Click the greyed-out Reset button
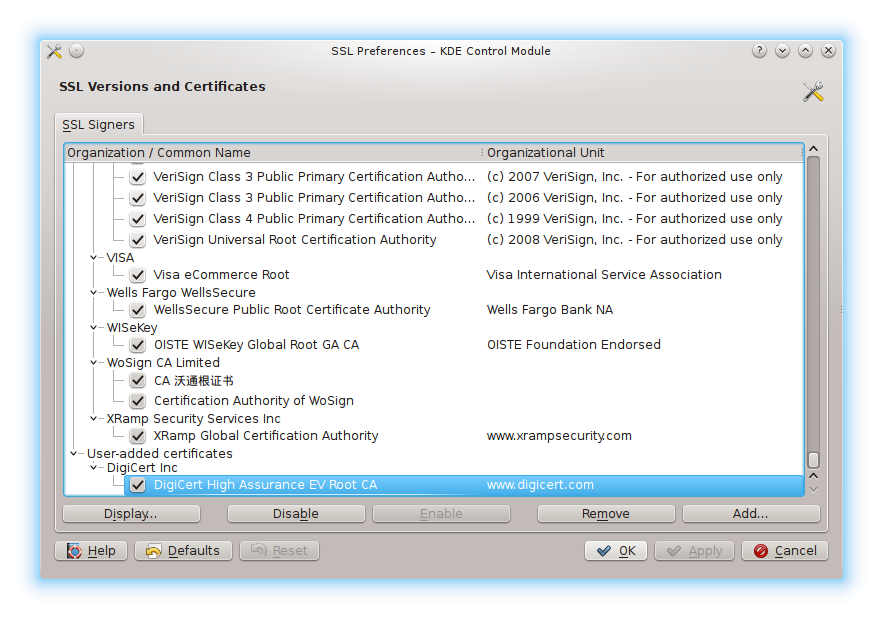The image size is (883, 619). 279,551
